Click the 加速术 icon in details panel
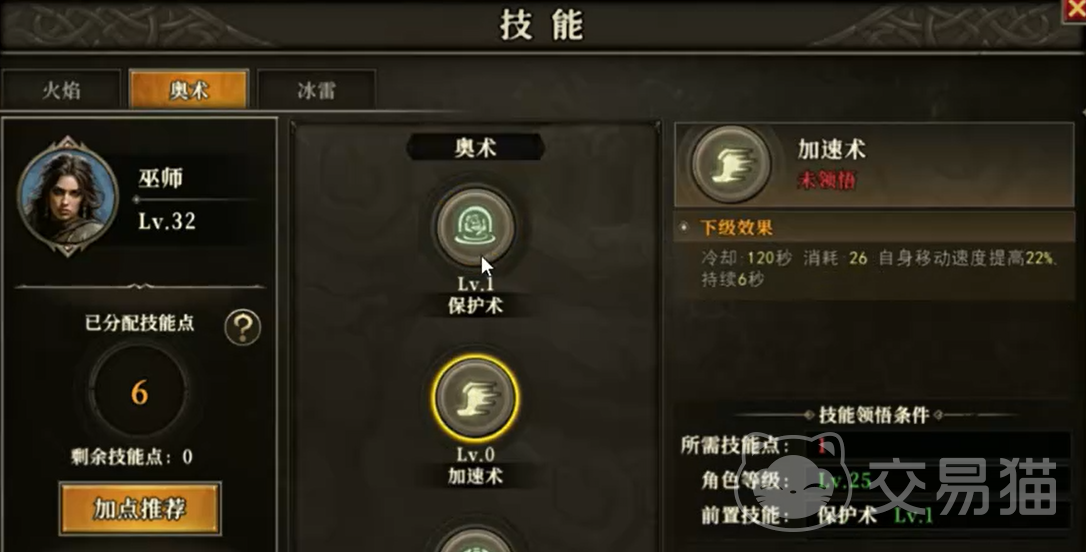Image resolution: width=1086 pixels, height=552 pixels. tap(730, 164)
